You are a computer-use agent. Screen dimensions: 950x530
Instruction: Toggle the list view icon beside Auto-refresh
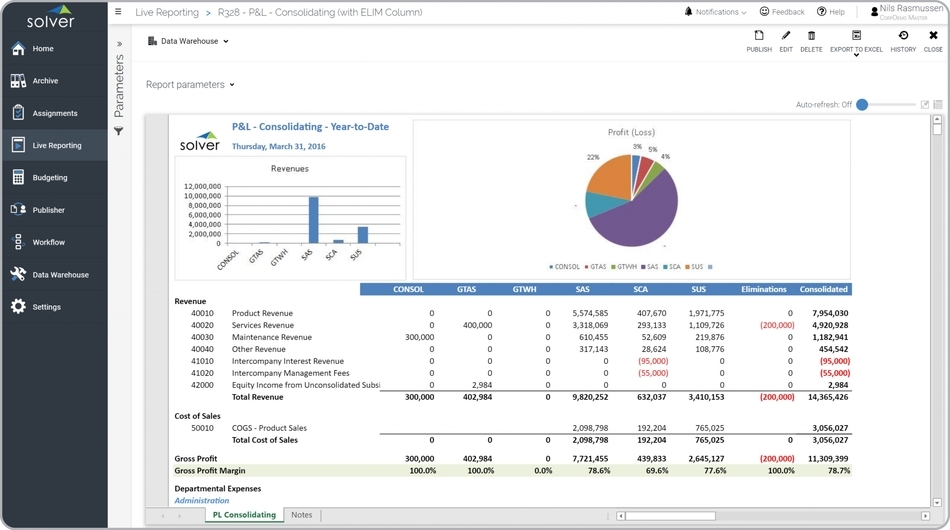(938, 105)
